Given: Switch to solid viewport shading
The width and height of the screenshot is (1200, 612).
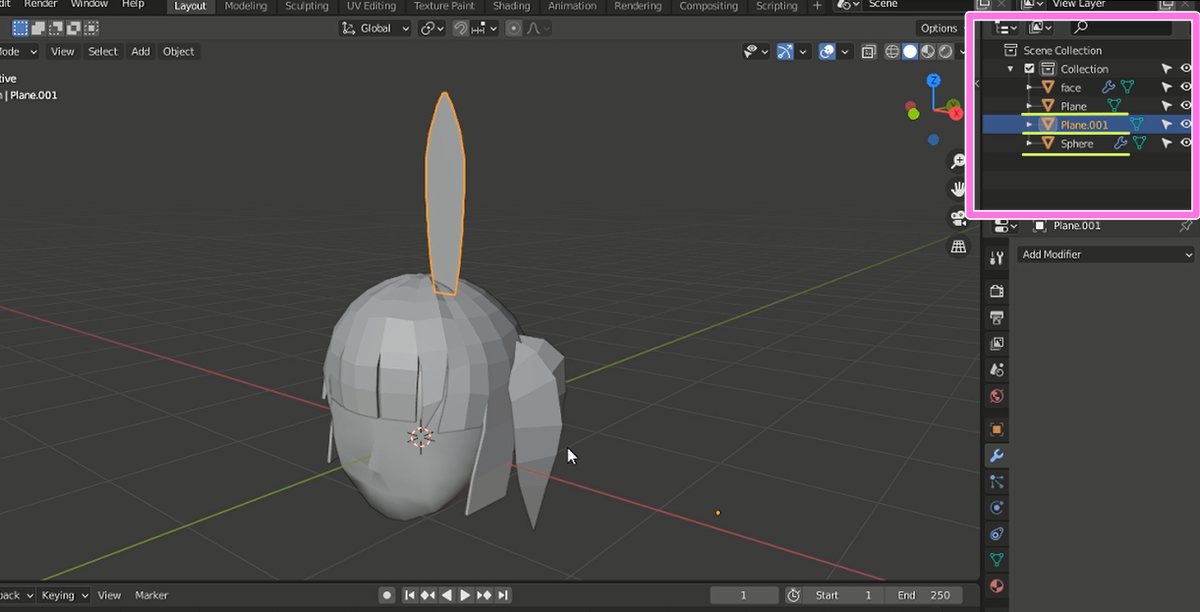Looking at the screenshot, I should [x=910, y=51].
